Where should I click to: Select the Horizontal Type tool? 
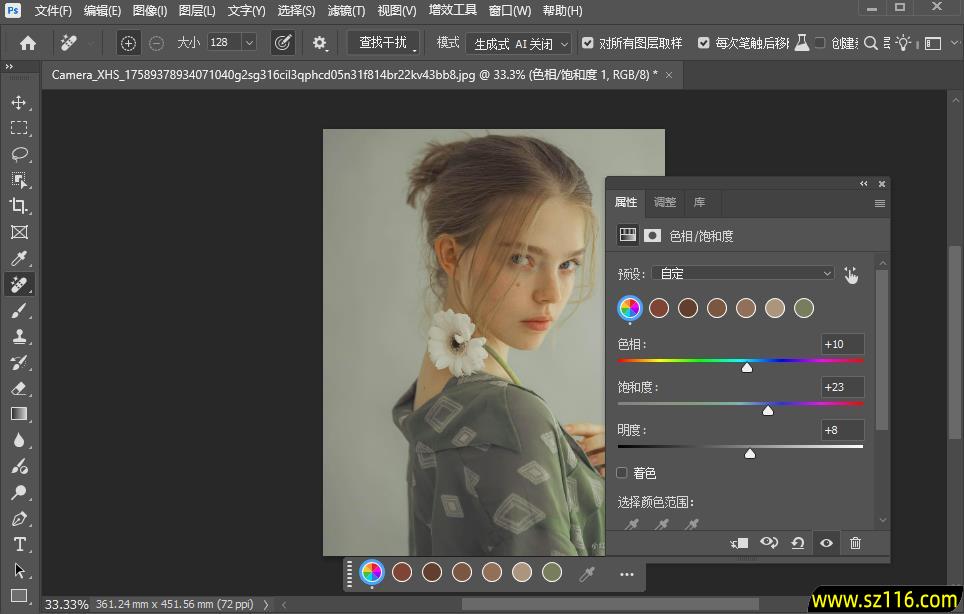(18, 545)
